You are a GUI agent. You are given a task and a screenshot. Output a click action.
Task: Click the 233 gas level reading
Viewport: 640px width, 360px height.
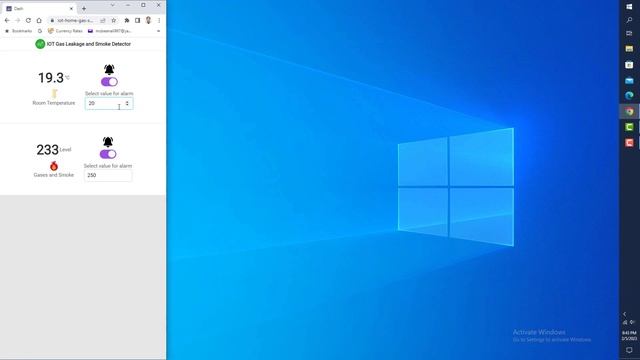pyautogui.click(x=48, y=150)
